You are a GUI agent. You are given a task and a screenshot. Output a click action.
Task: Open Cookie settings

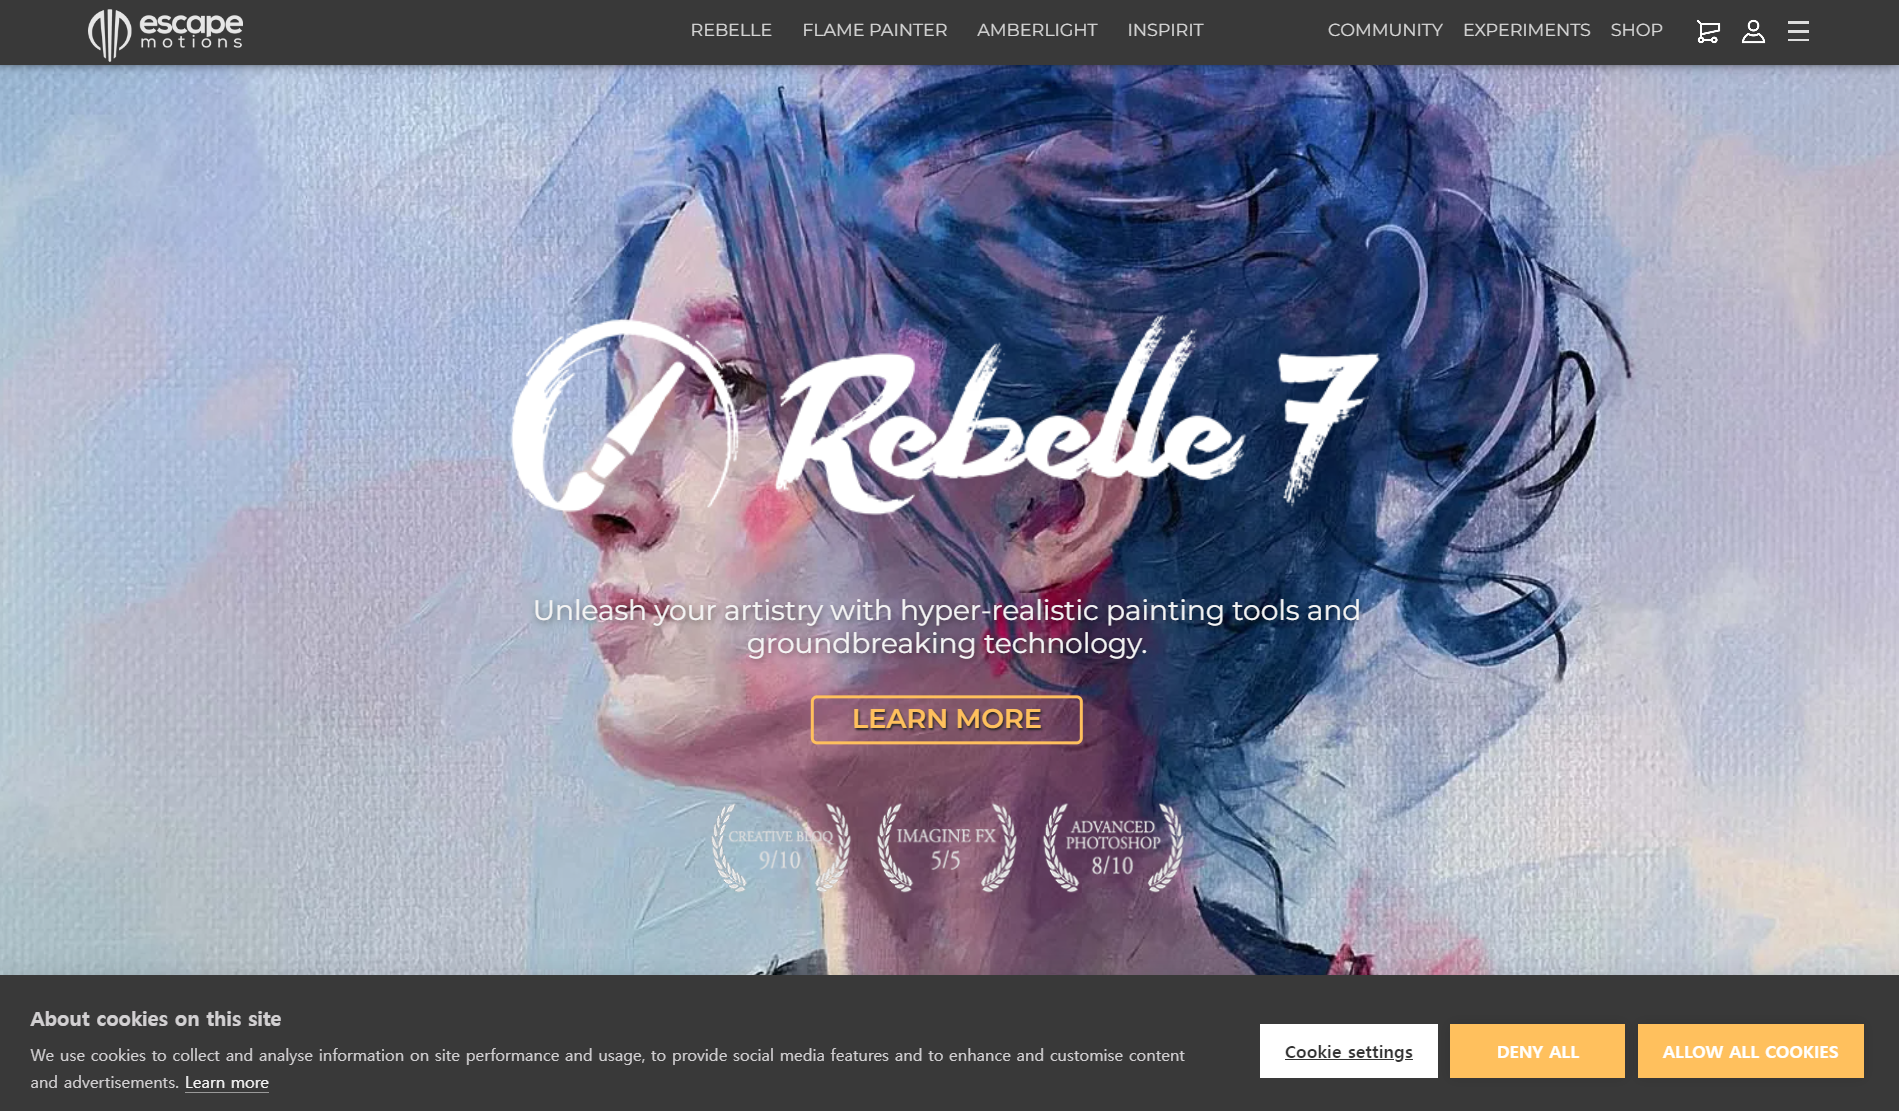point(1348,1051)
